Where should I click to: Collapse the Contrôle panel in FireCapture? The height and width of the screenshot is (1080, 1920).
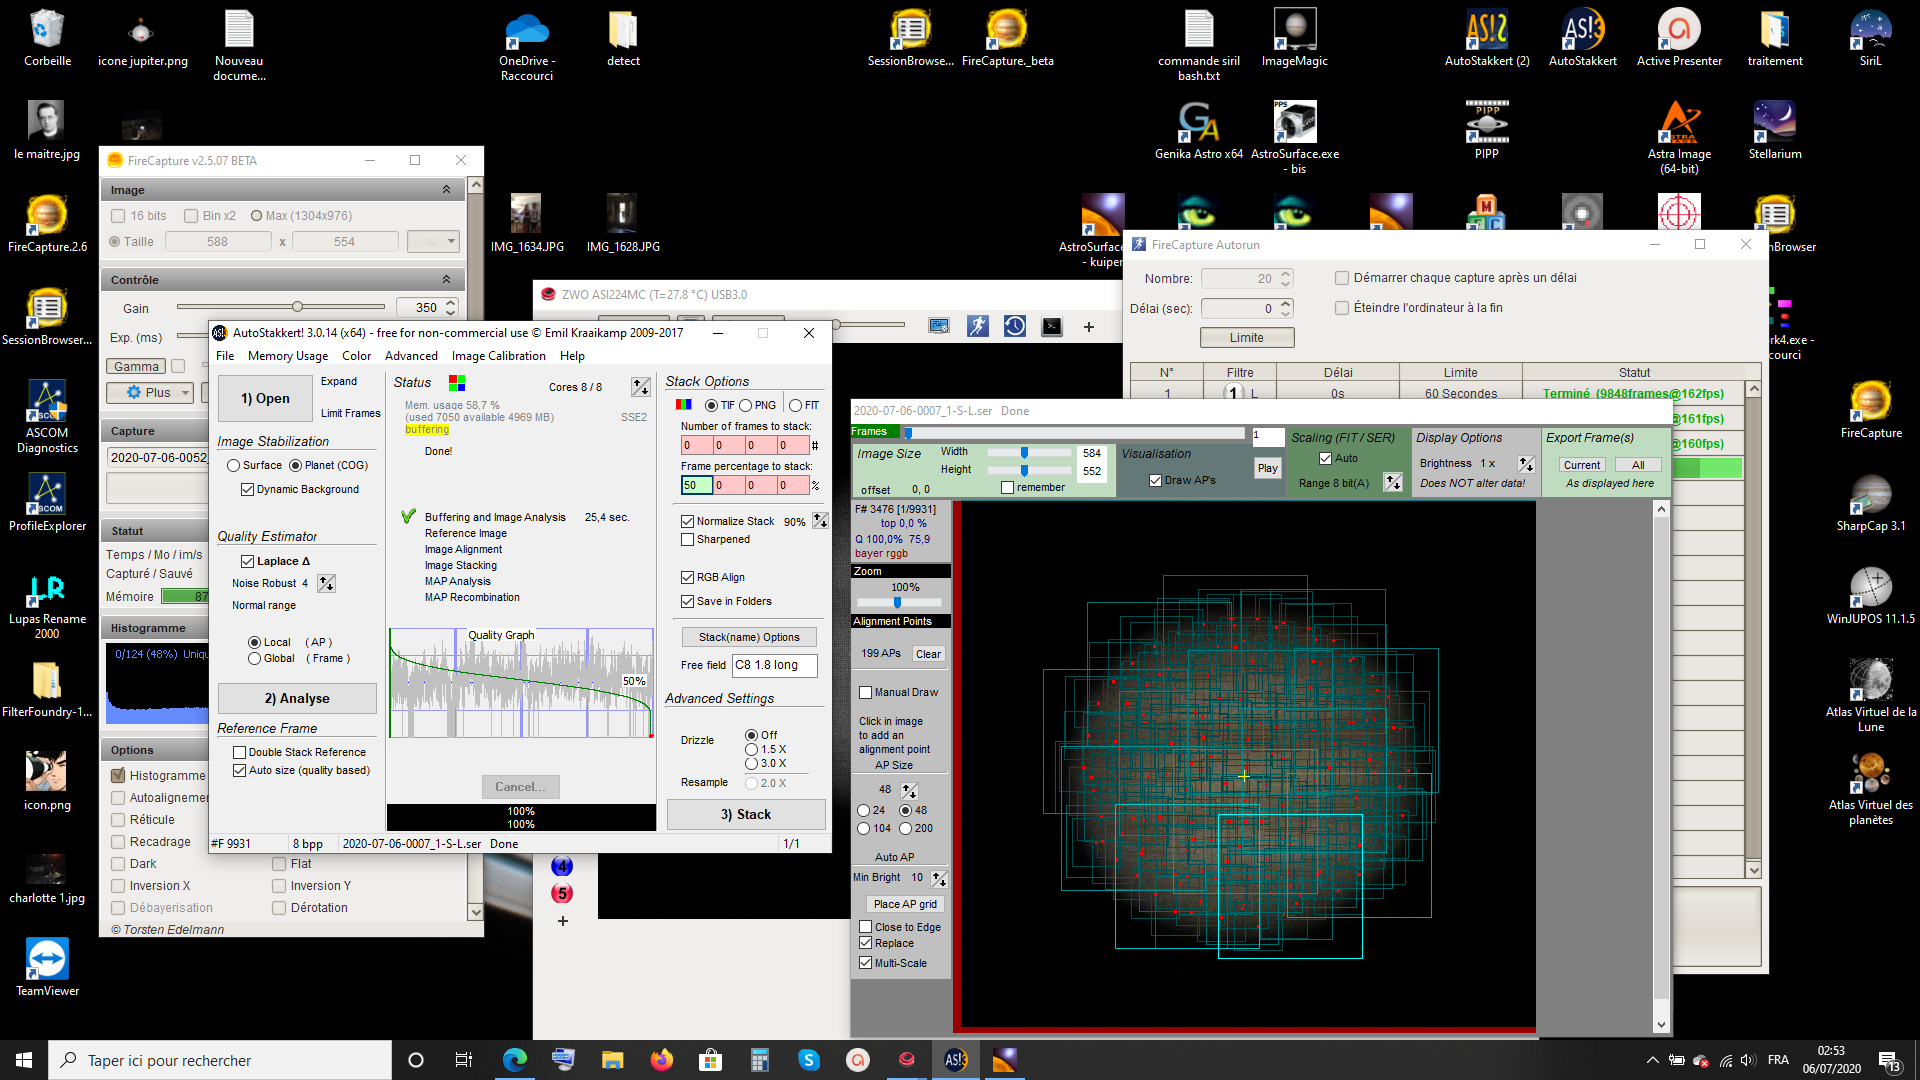tap(446, 280)
